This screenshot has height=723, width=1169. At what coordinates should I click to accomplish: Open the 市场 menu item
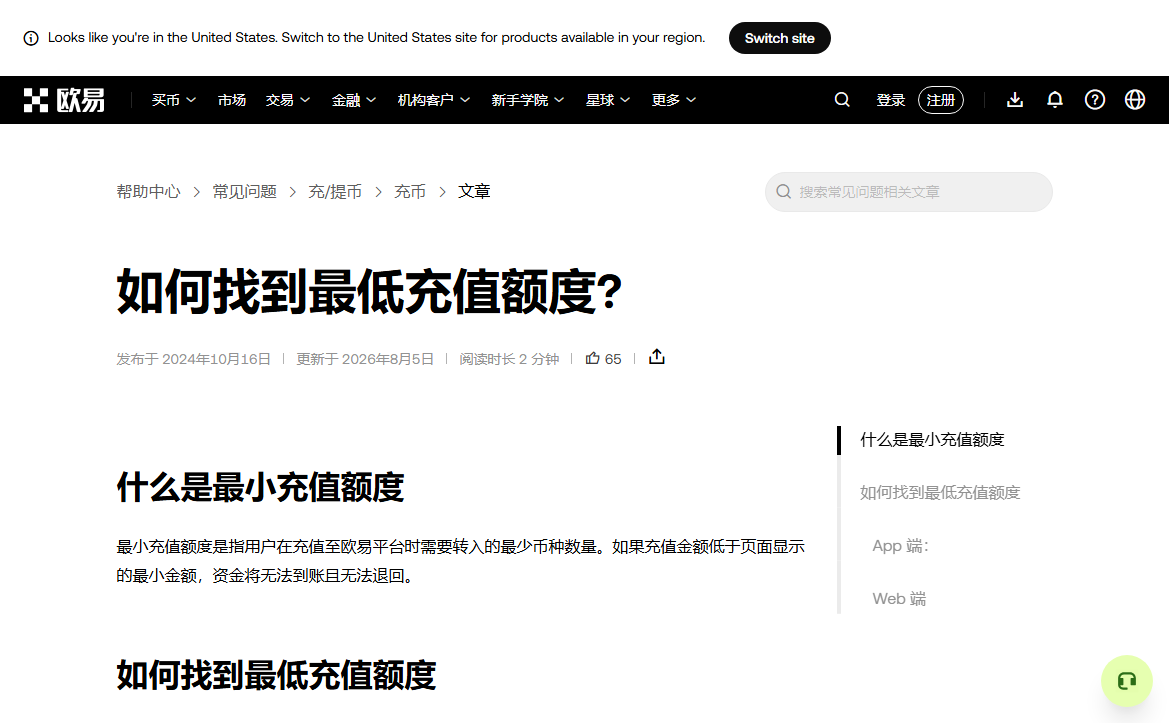point(232,100)
